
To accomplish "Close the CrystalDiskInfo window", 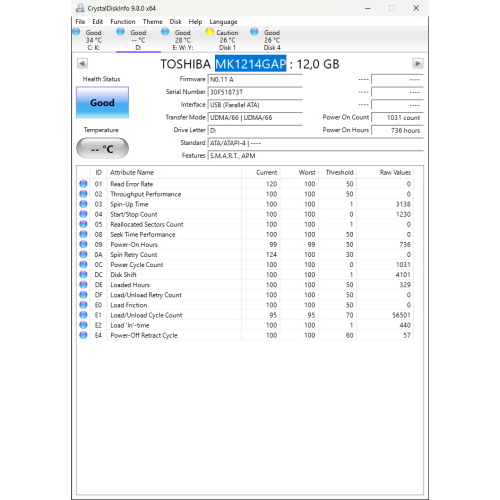I will pyautogui.click(x=416, y=8).
